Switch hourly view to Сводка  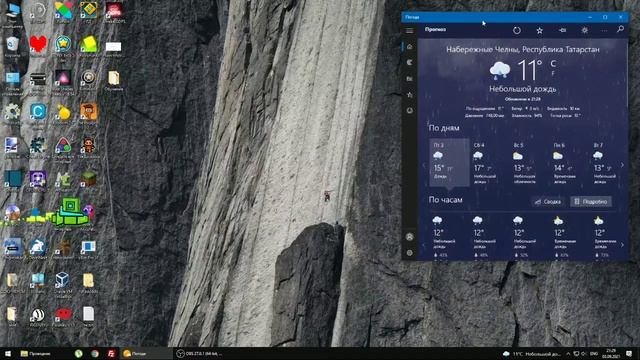548,202
